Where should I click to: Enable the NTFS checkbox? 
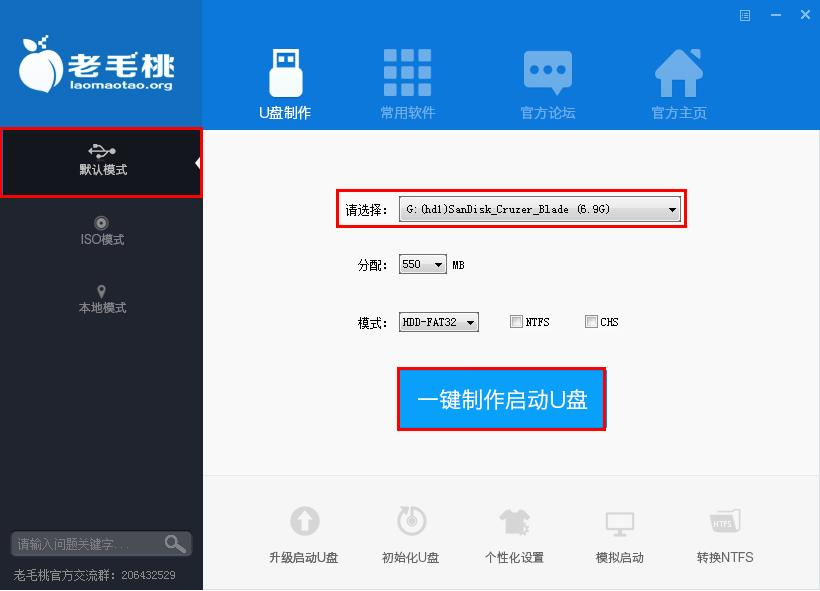point(516,322)
